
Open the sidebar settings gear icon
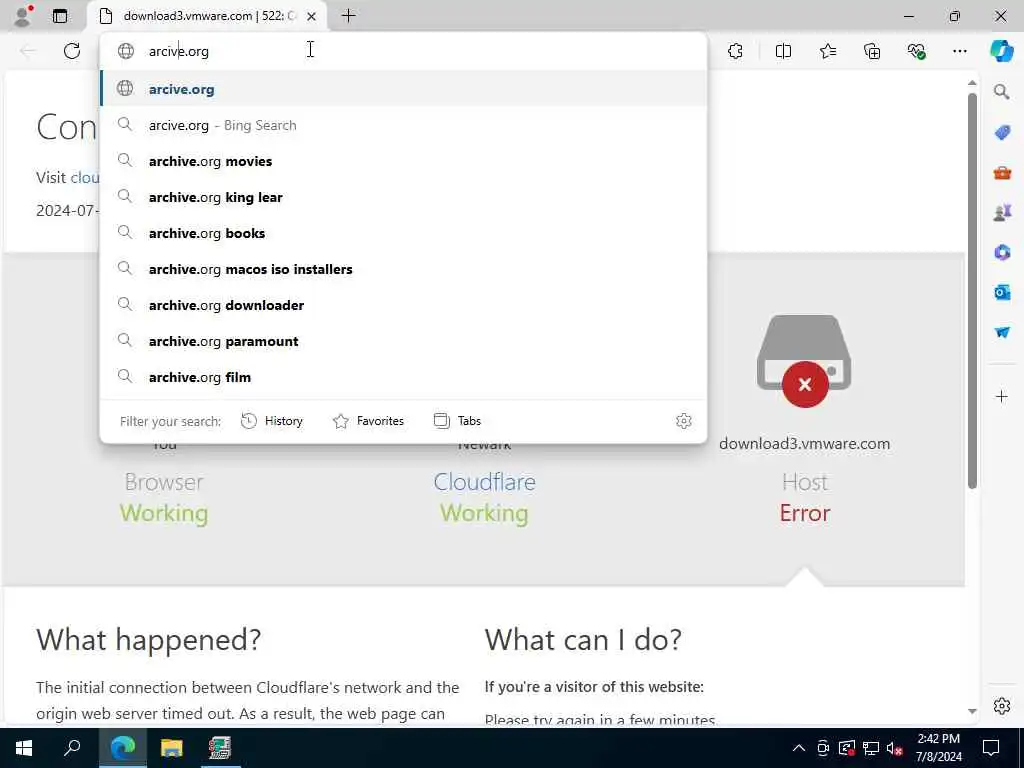[x=1002, y=706]
